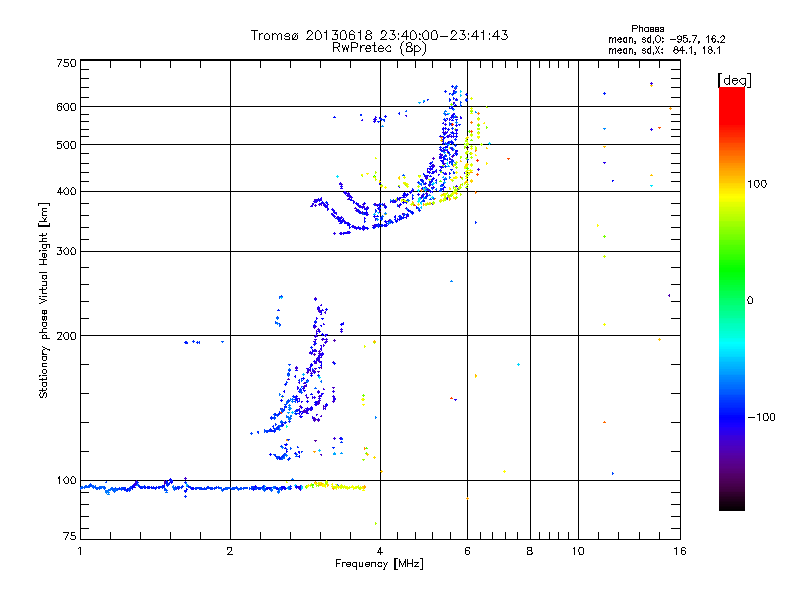Click the 'Frequency [MHz]' axis title
800x600 pixels.
(379, 564)
